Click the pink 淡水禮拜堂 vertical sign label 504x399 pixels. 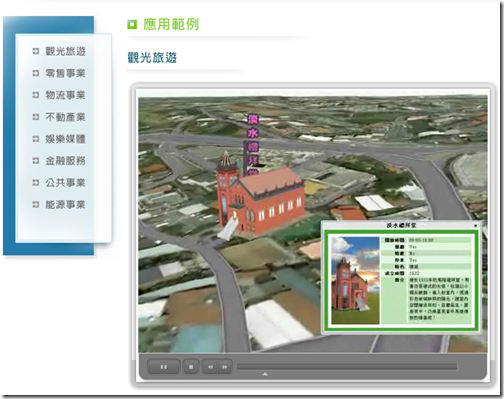coord(253,145)
